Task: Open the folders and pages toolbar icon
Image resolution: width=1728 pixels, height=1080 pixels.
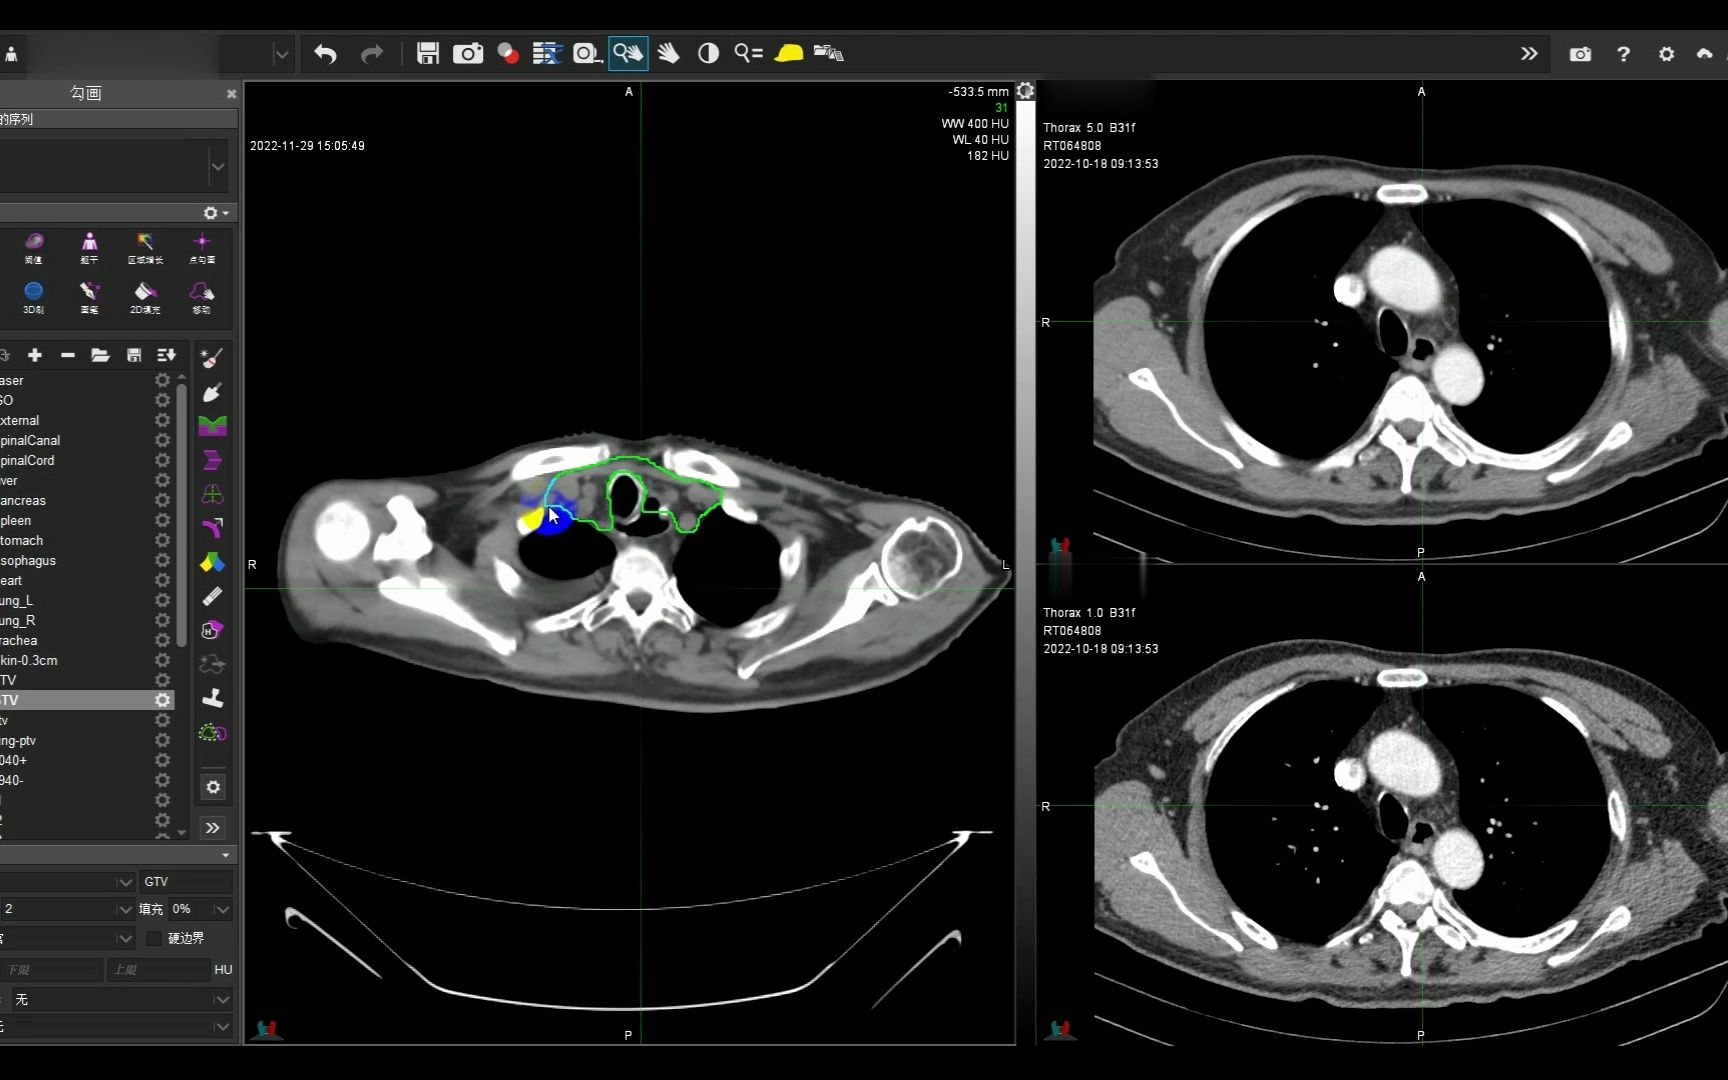Action: point(829,54)
